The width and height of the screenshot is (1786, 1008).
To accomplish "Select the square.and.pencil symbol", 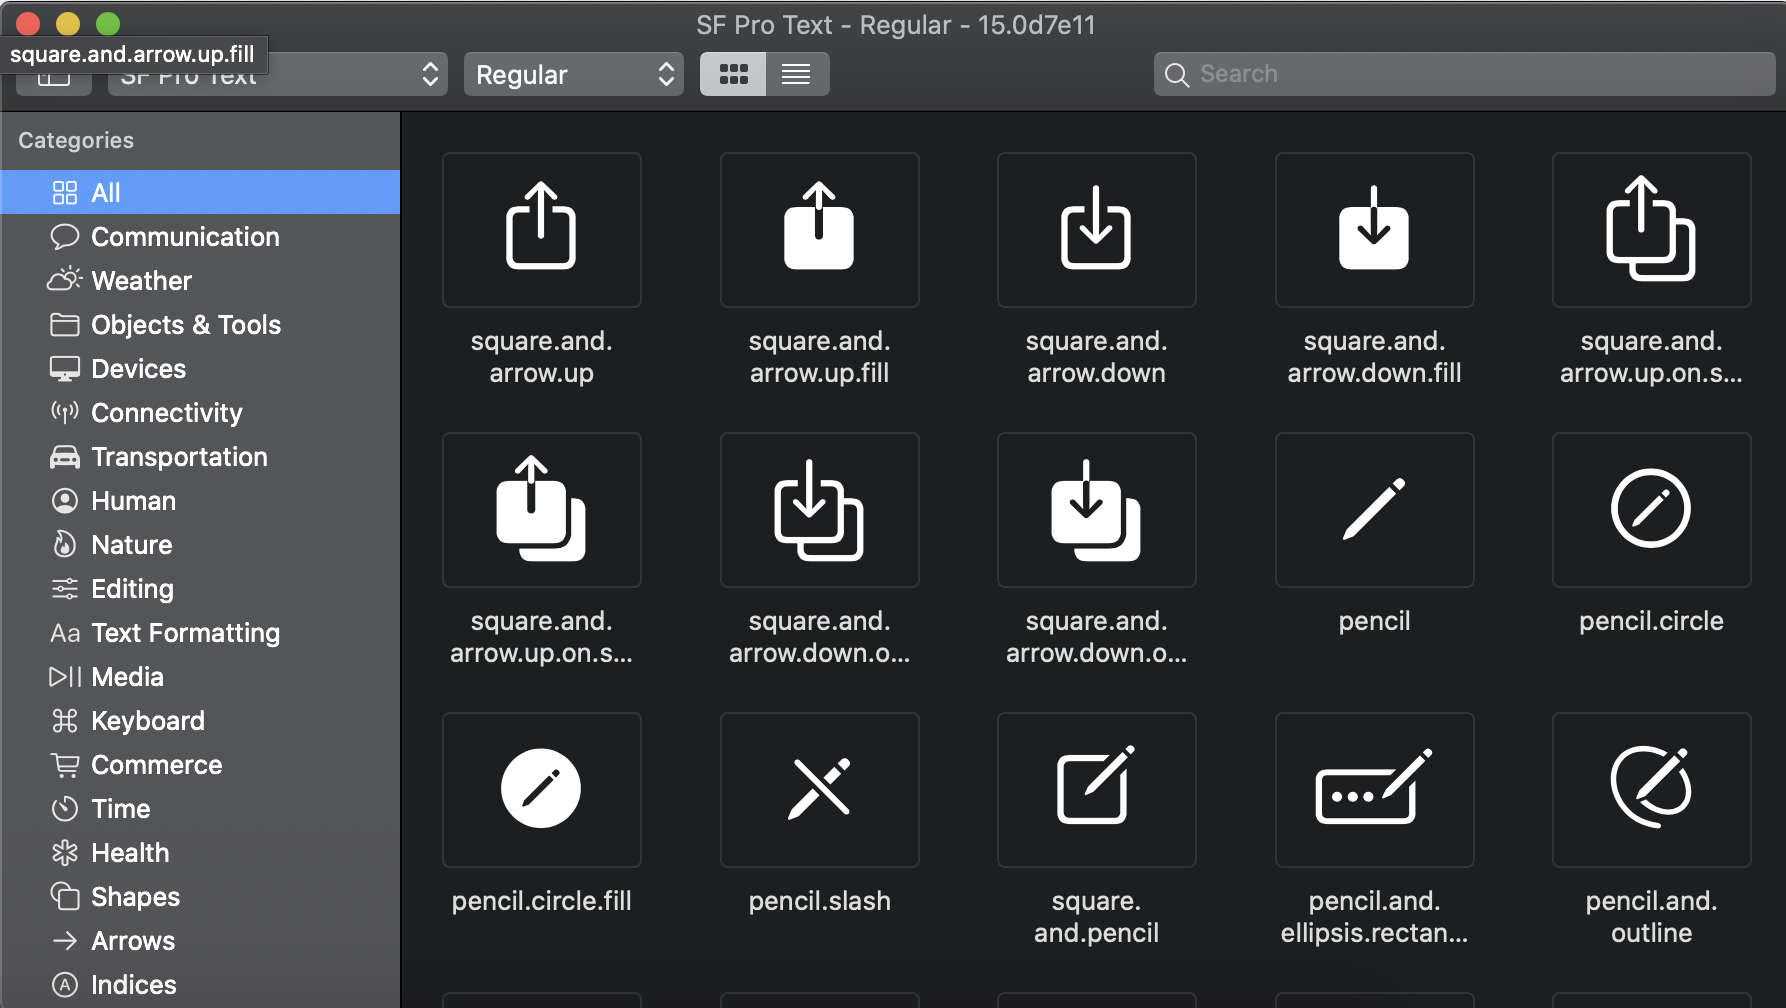I will click(1096, 790).
